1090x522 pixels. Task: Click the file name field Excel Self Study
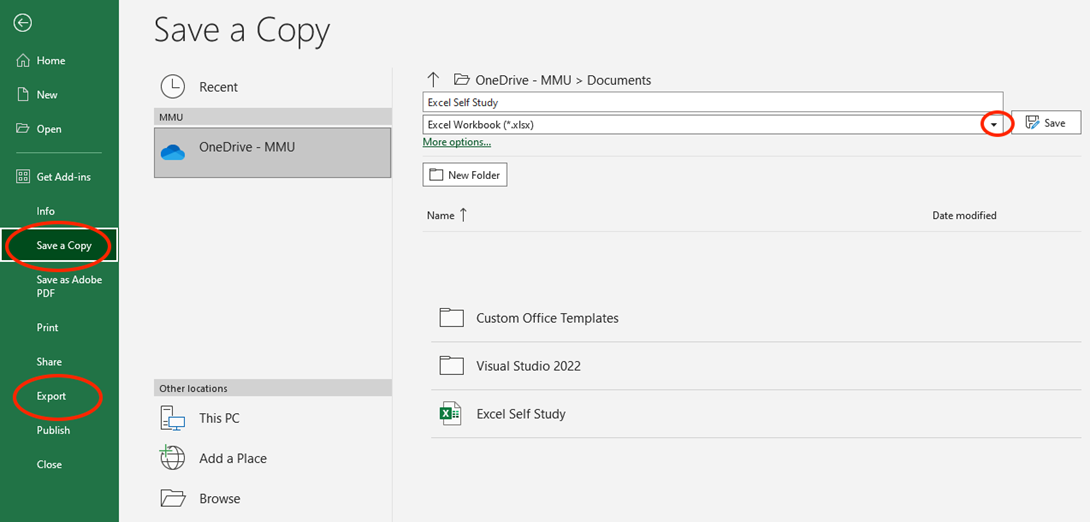tap(713, 102)
